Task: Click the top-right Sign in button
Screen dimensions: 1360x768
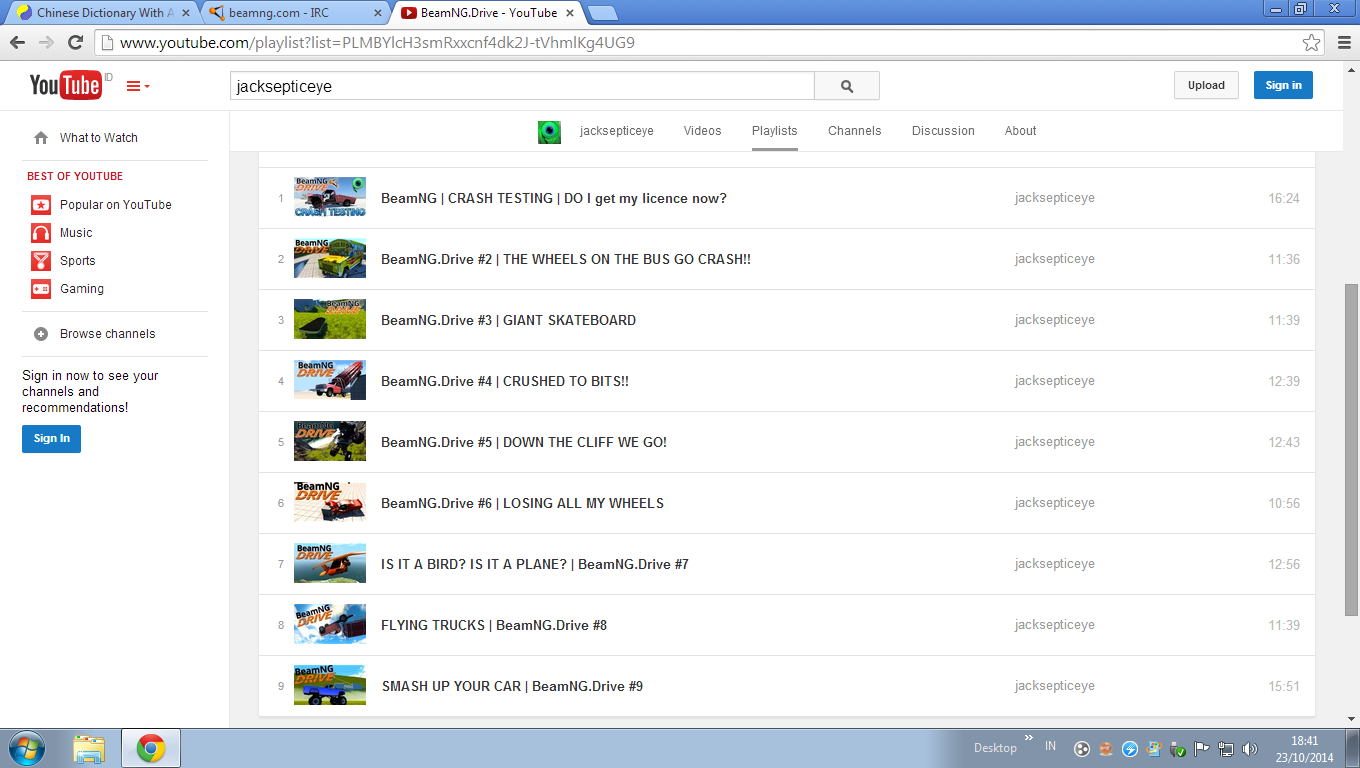Action: pyautogui.click(x=1283, y=85)
